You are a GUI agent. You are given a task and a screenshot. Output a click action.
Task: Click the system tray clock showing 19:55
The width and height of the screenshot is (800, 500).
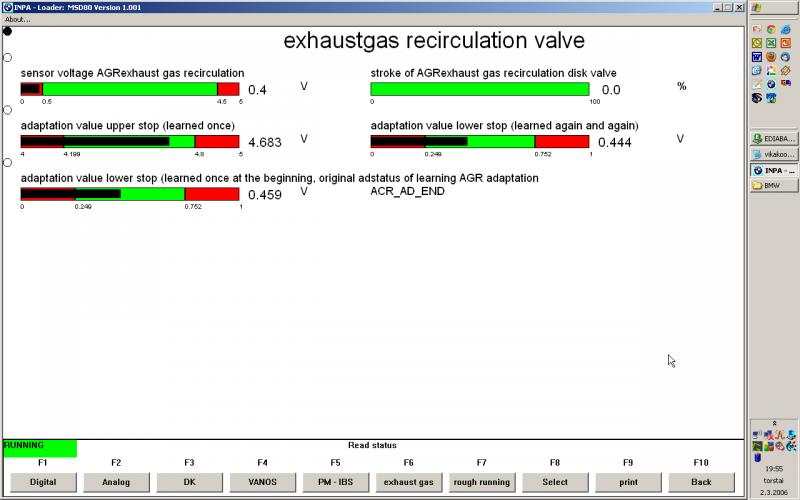point(772,467)
